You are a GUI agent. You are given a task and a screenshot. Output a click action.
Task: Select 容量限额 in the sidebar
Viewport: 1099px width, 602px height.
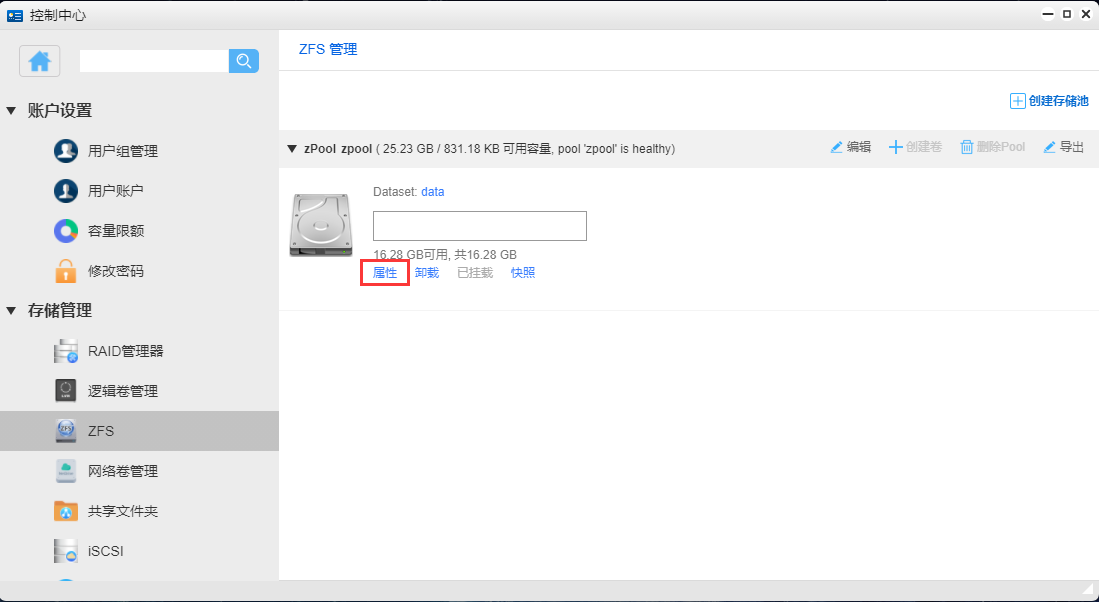tap(116, 231)
